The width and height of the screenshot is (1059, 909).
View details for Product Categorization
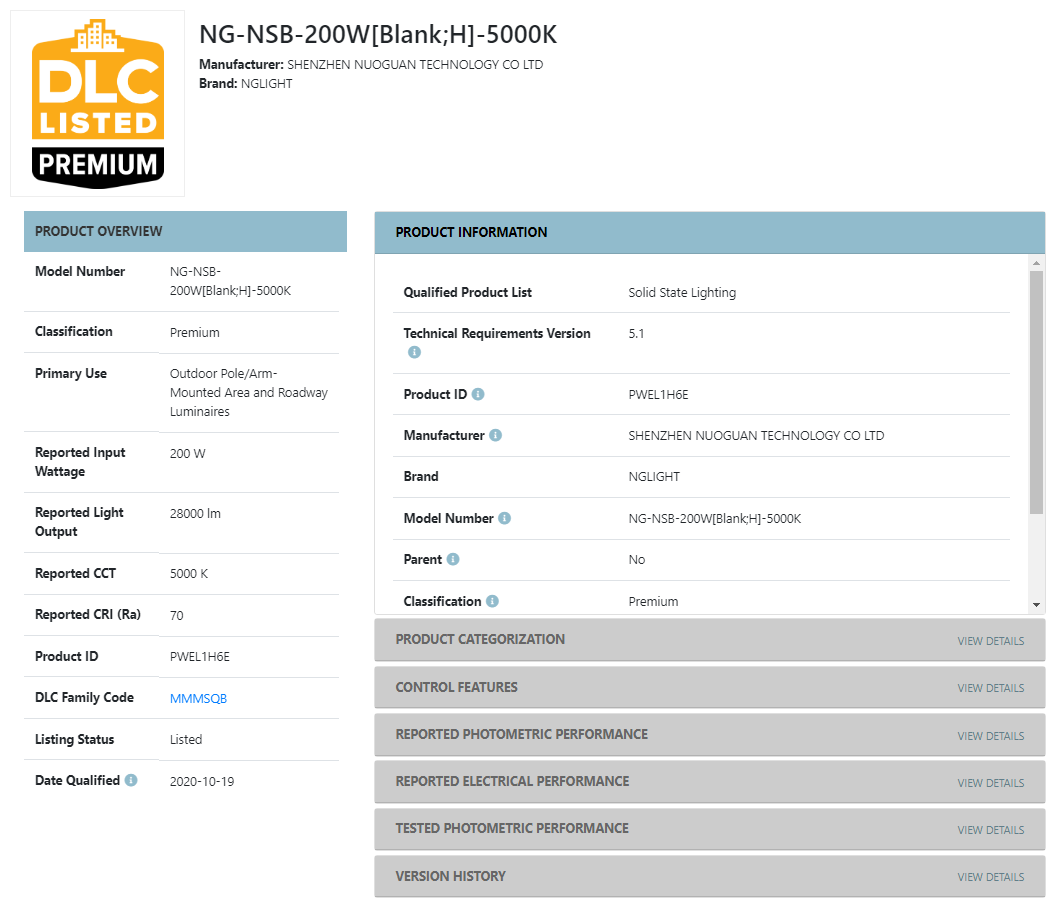pyautogui.click(x=990, y=641)
